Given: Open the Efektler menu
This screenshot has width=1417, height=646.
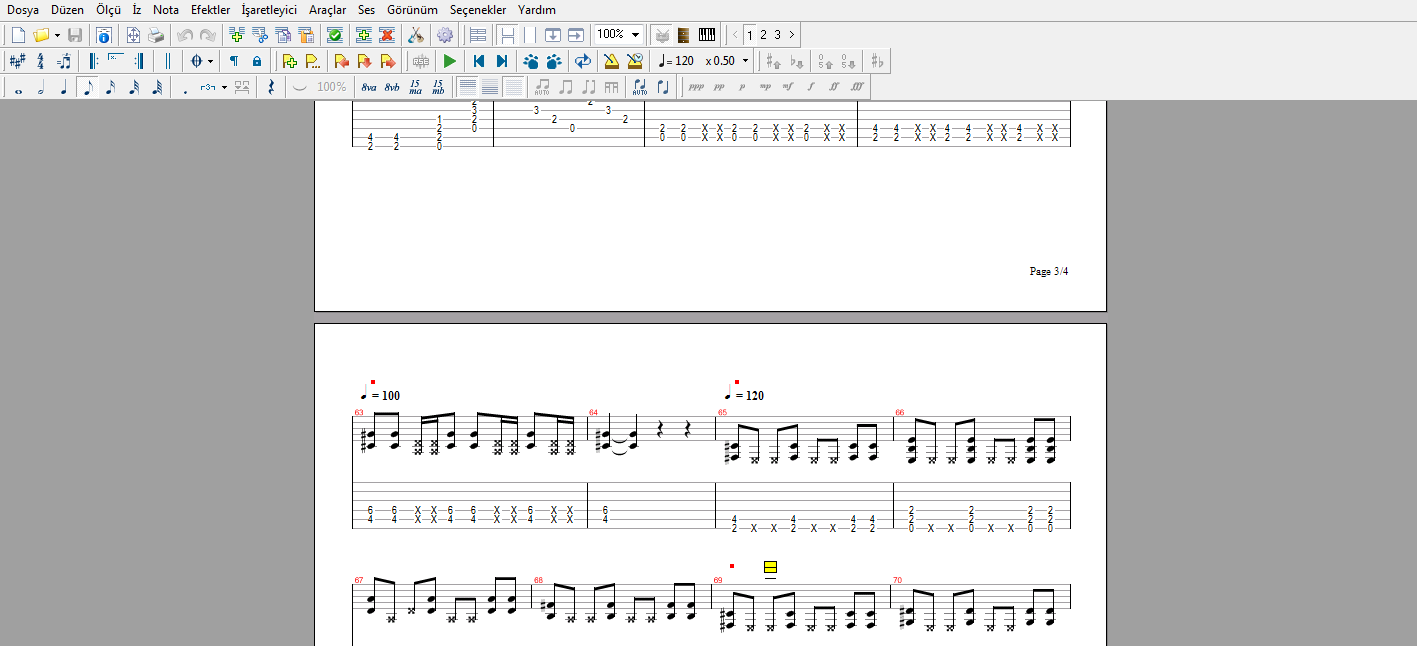Looking at the screenshot, I should [210, 10].
